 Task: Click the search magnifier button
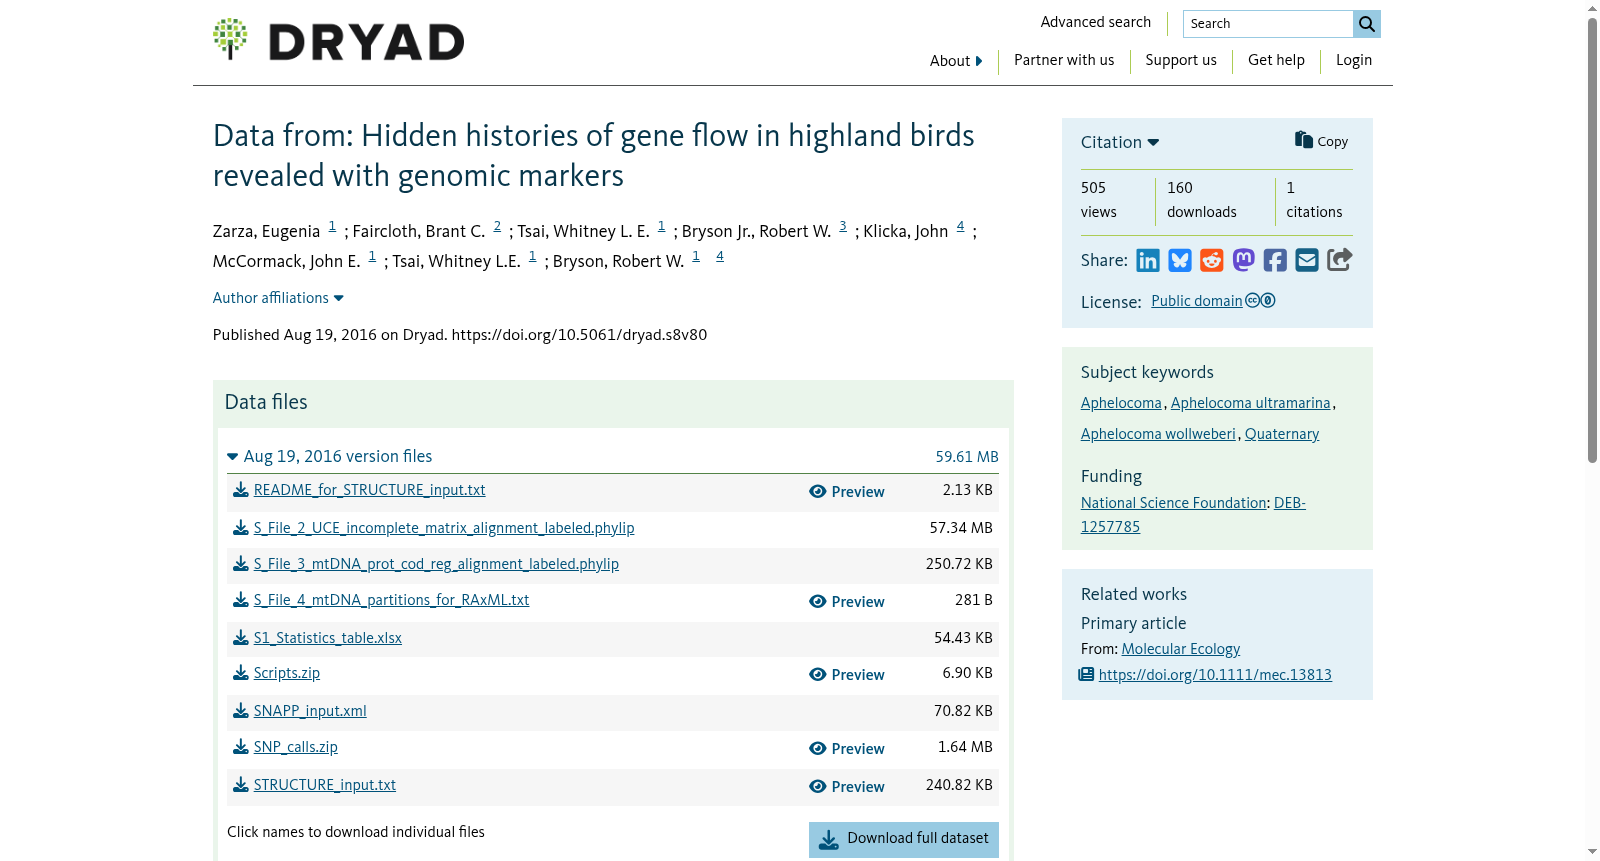[x=1367, y=24]
